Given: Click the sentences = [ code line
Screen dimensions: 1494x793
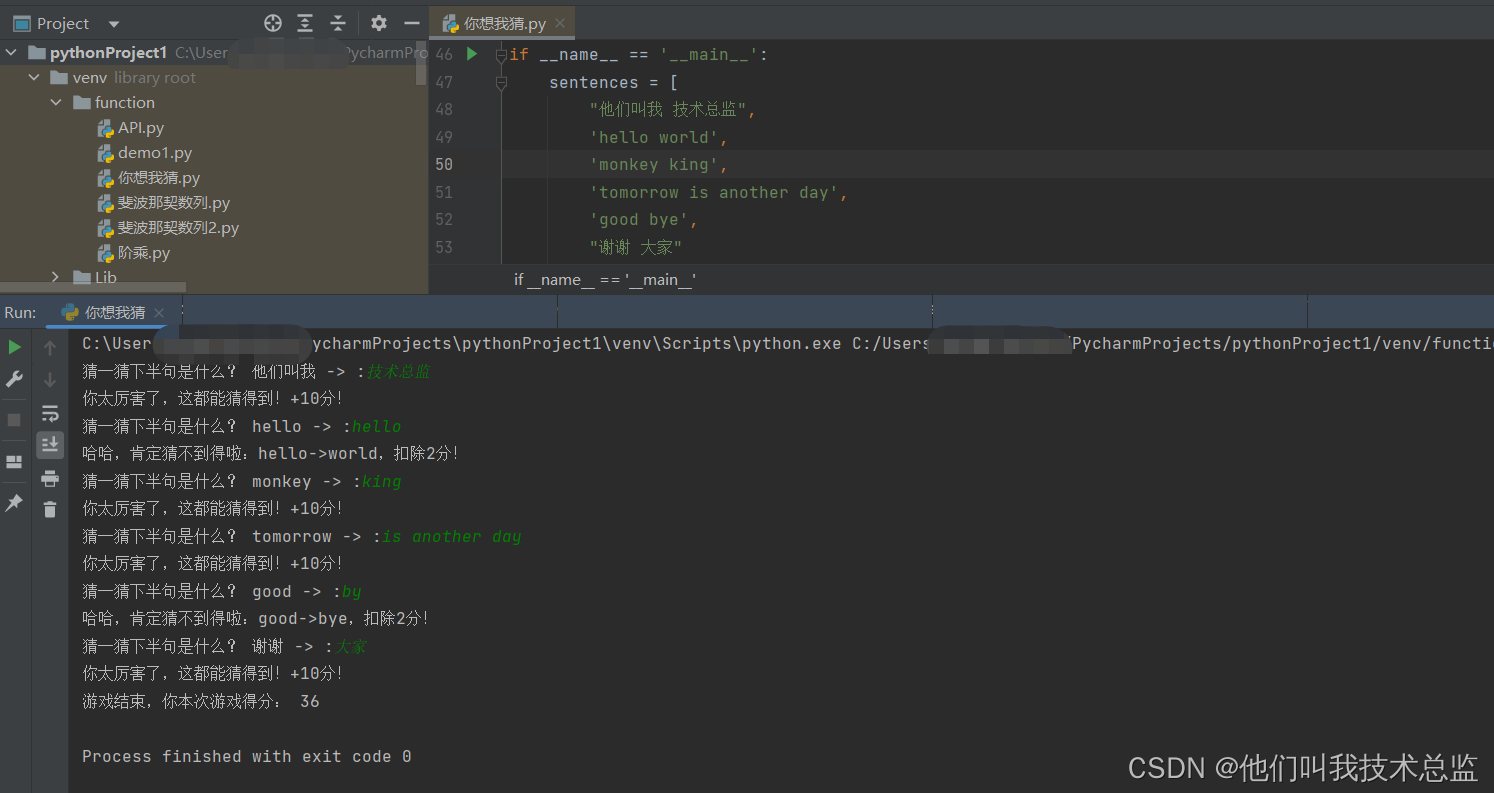Looking at the screenshot, I should point(614,82).
